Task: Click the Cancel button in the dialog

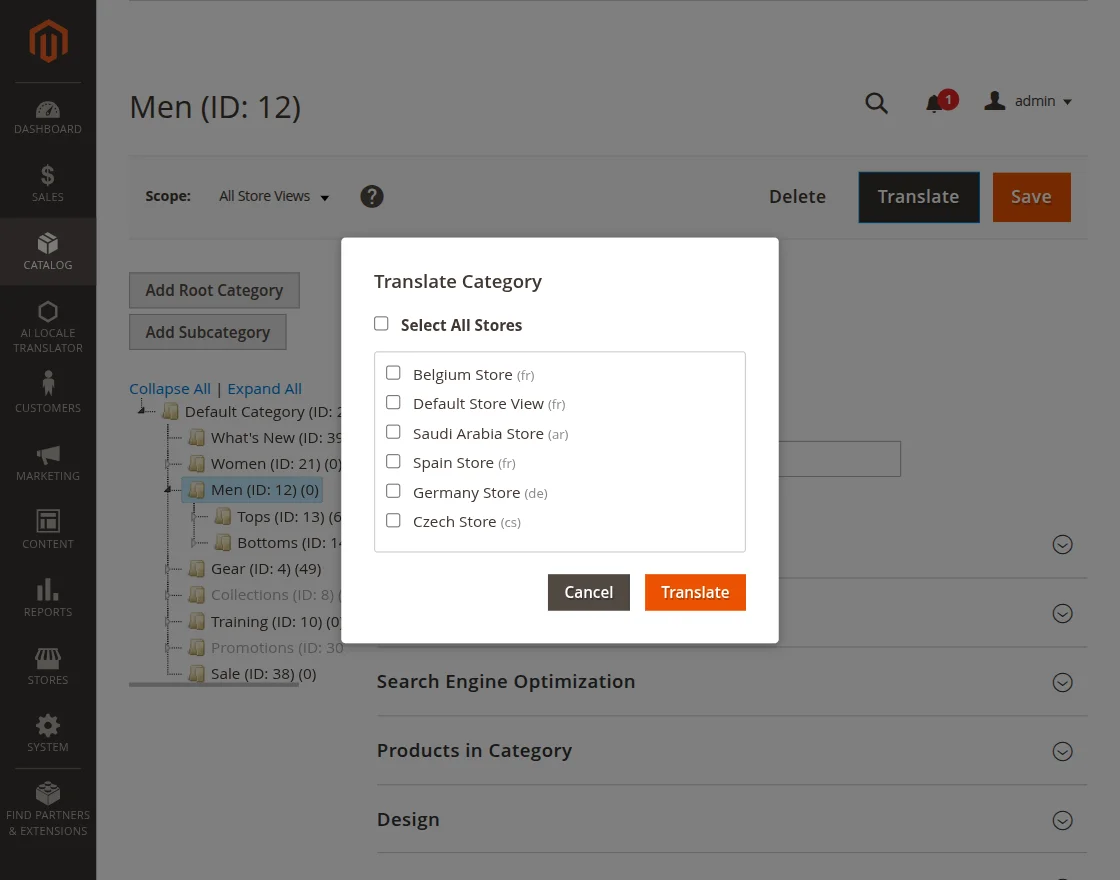Action: (x=588, y=592)
